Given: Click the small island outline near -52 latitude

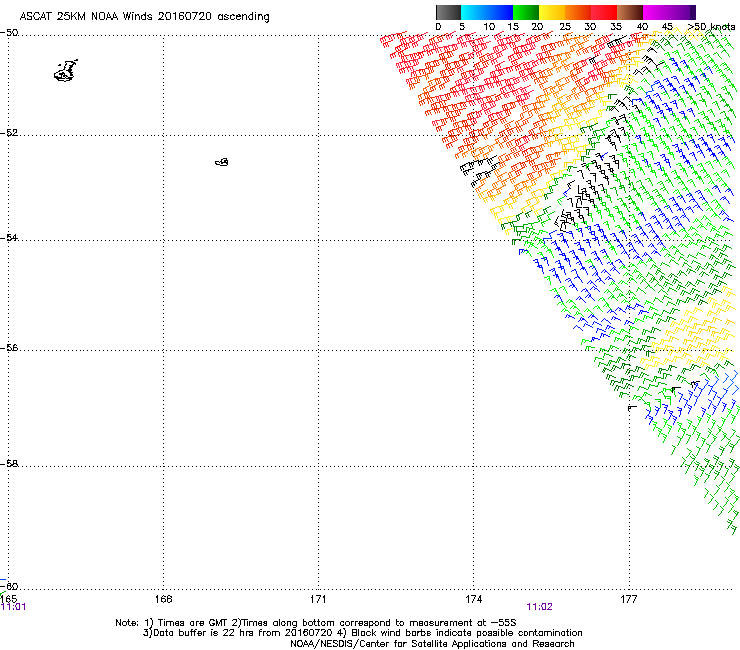Looking at the screenshot, I should click(x=222, y=162).
